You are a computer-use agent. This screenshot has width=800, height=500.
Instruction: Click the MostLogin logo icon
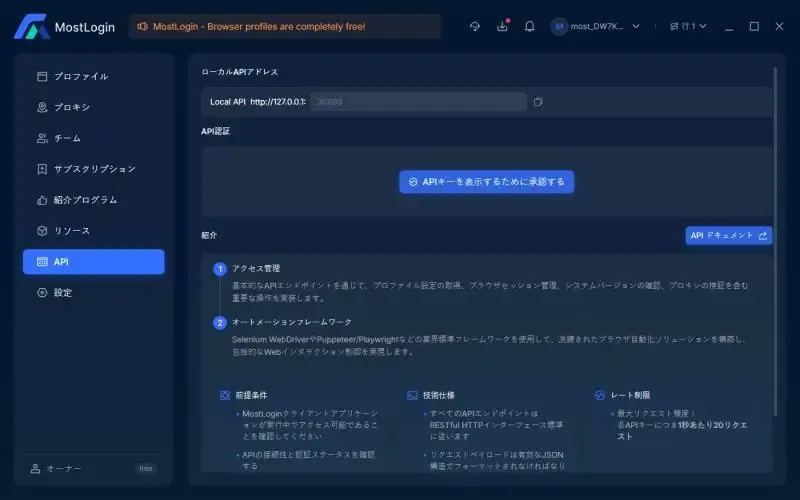coord(31,27)
